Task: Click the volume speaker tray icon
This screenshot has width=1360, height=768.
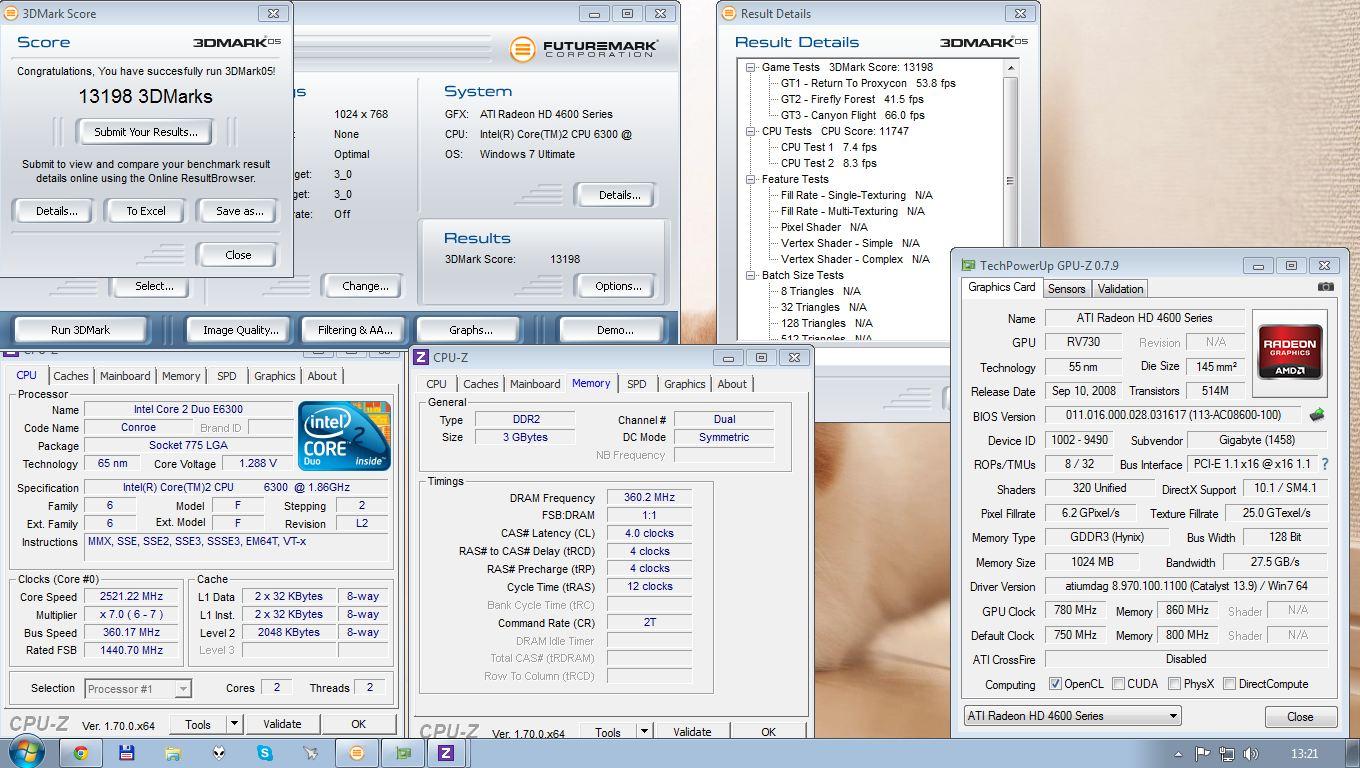Action: click(x=1250, y=754)
